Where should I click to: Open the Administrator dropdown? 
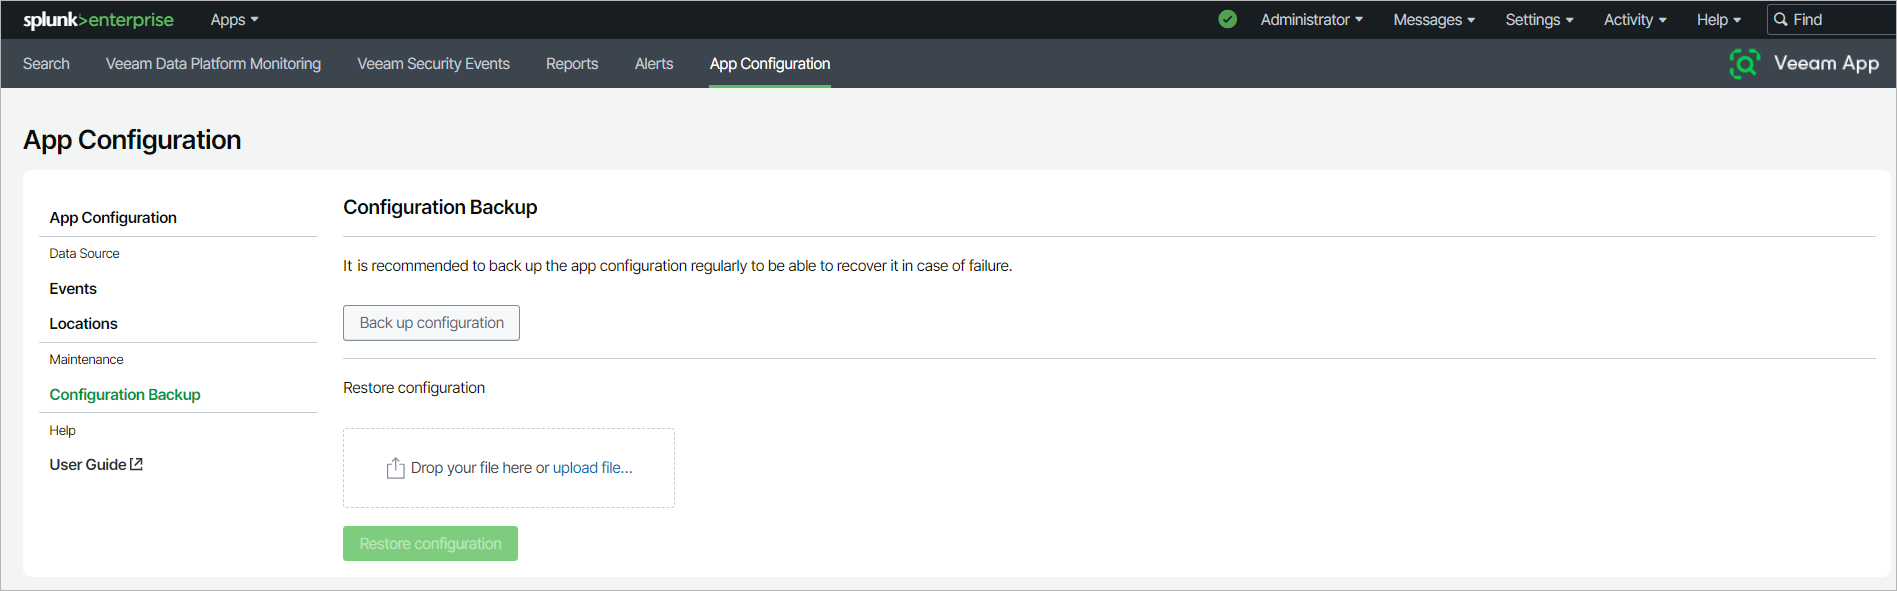[x=1311, y=20]
